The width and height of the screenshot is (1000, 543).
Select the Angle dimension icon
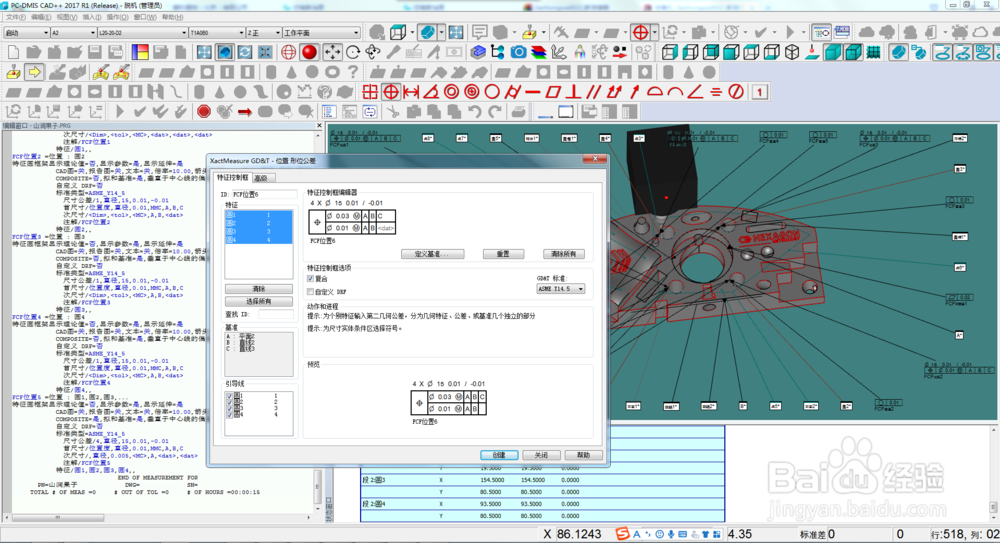(x=431, y=92)
